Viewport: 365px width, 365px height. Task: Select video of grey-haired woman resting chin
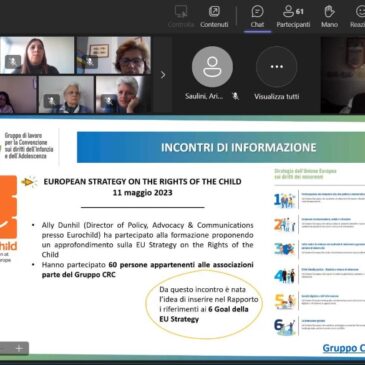(x=123, y=95)
